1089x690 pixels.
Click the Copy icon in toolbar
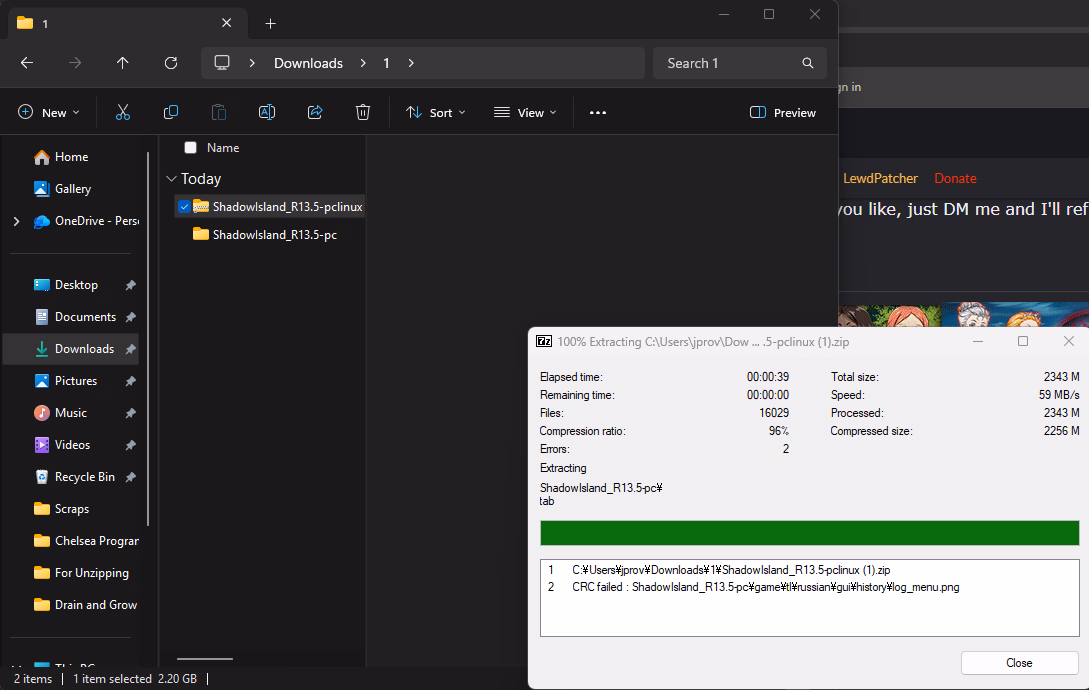point(171,113)
